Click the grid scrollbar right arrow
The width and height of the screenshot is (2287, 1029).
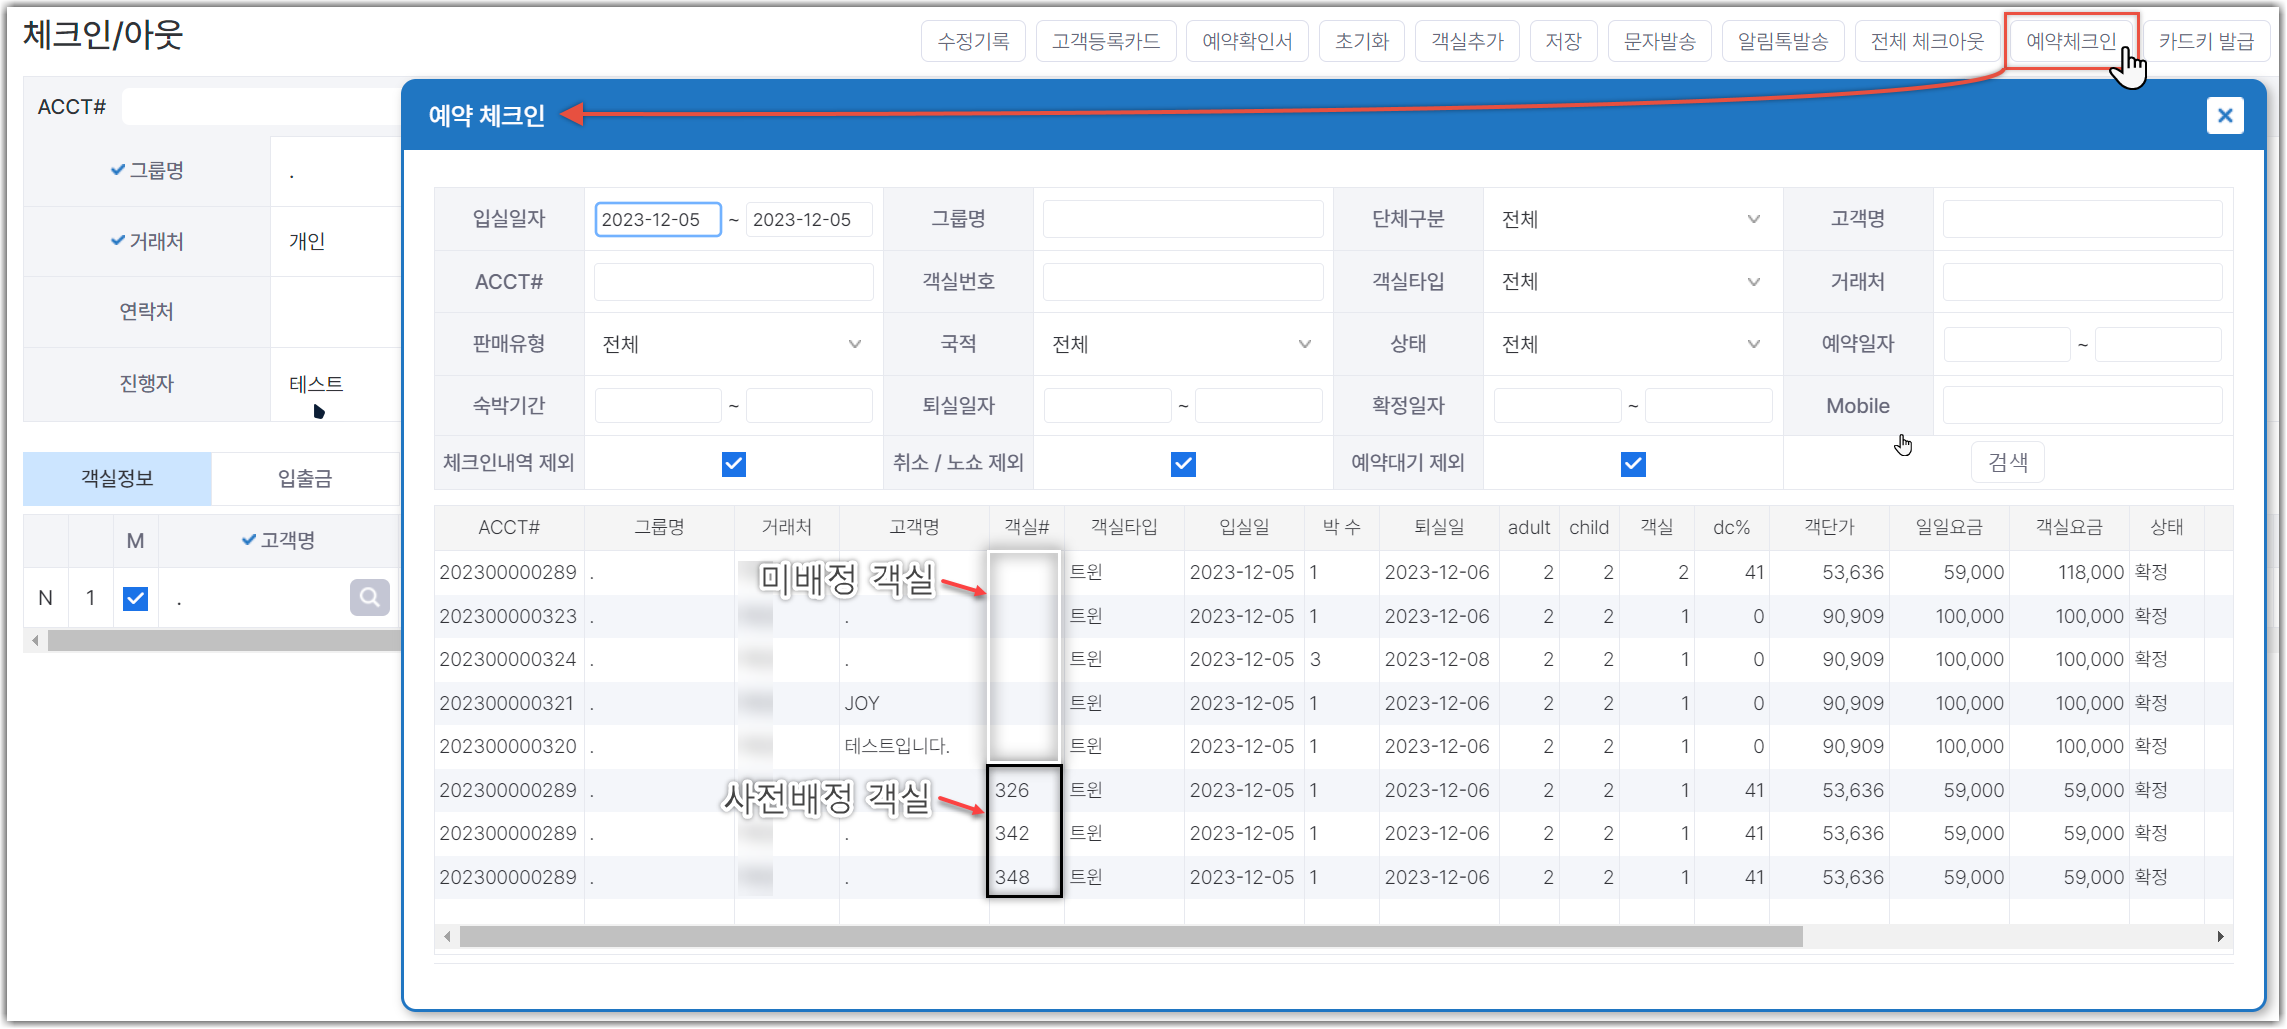coord(2220,937)
